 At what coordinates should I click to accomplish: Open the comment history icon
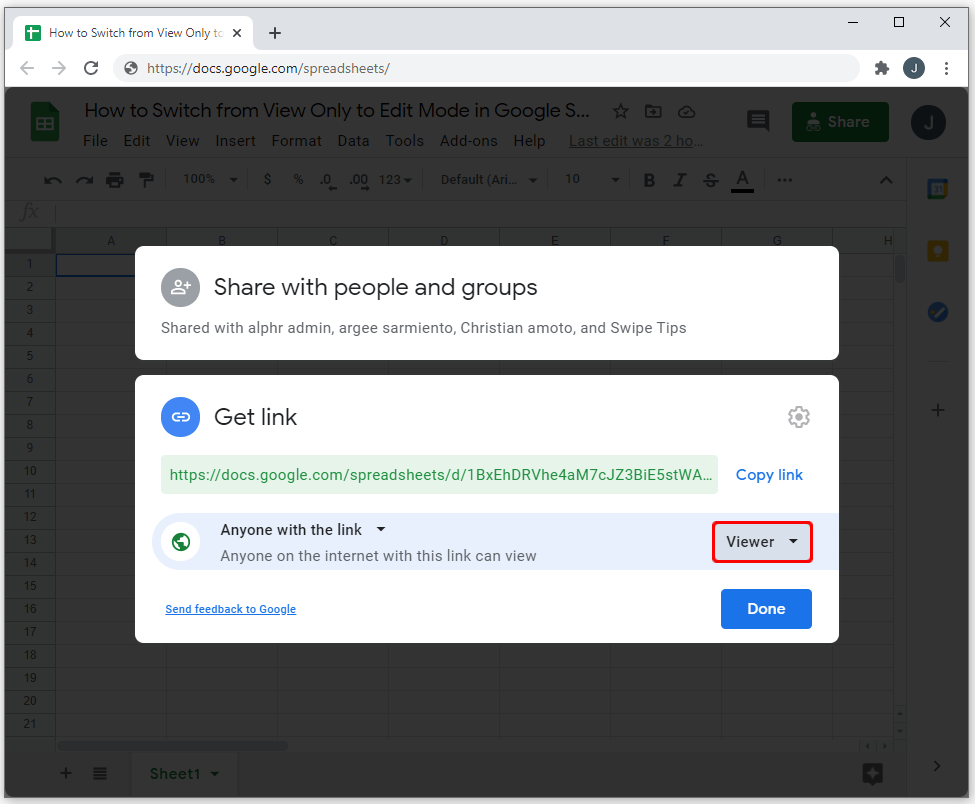758,122
